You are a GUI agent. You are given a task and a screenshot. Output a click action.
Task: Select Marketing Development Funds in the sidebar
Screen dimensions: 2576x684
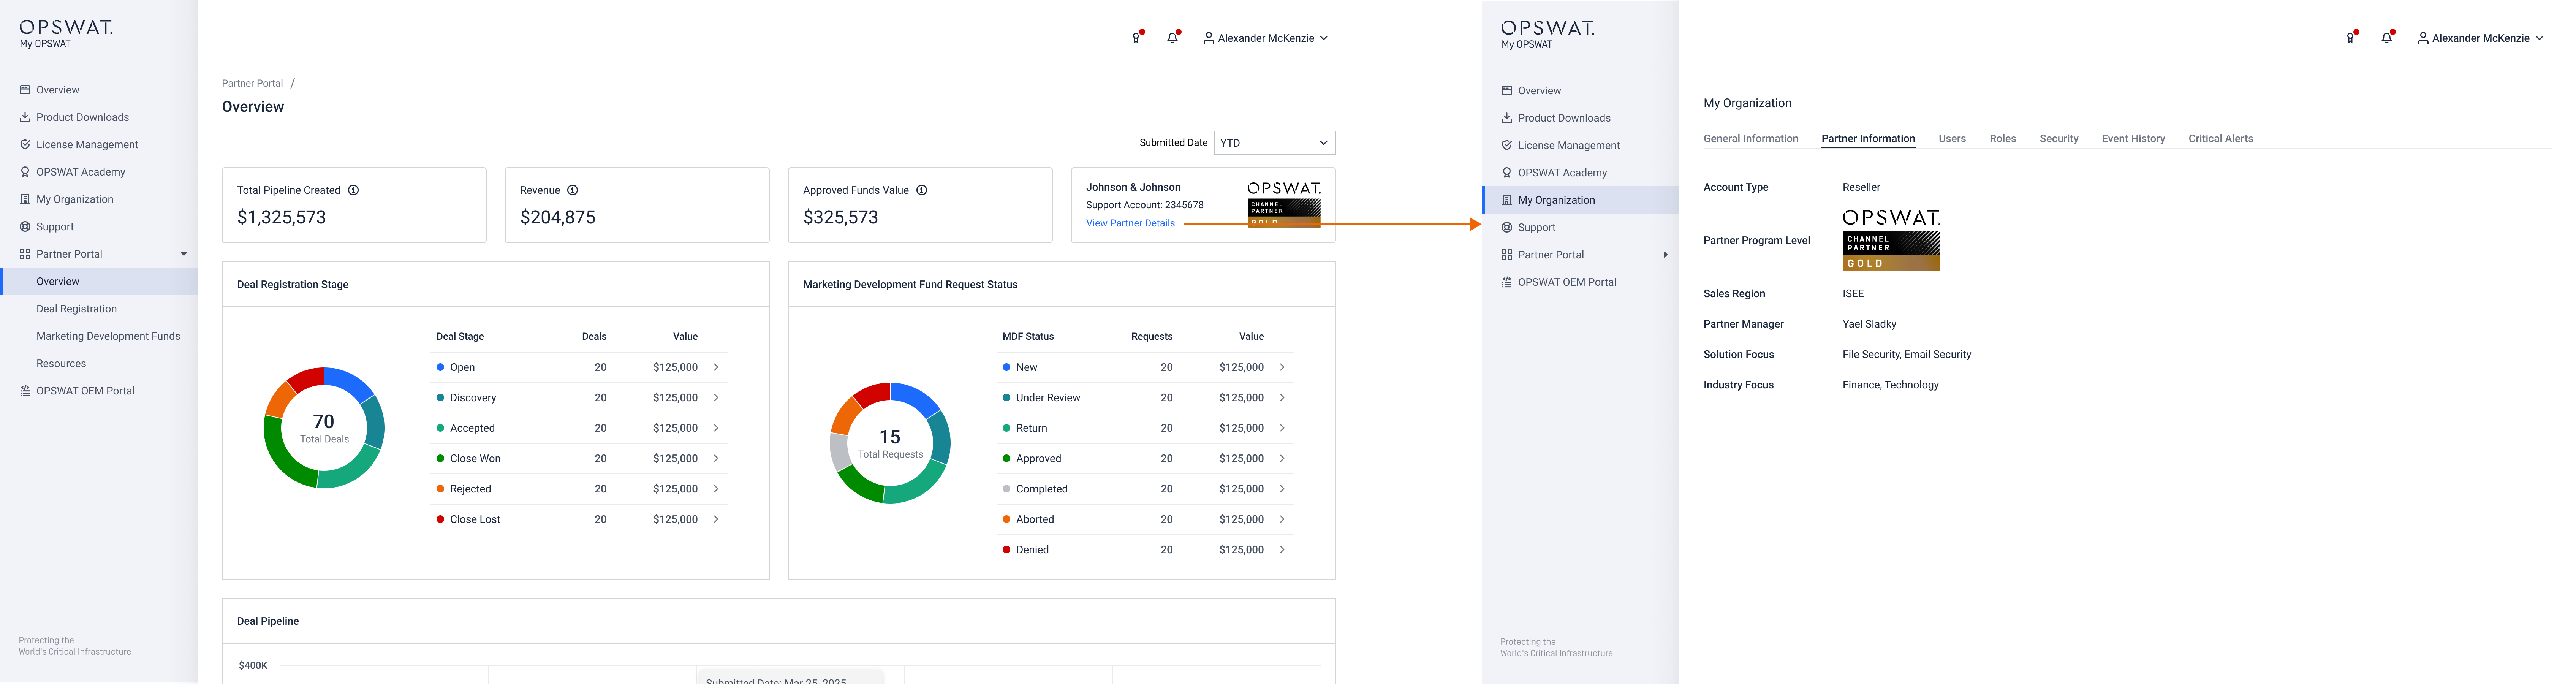(108, 336)
